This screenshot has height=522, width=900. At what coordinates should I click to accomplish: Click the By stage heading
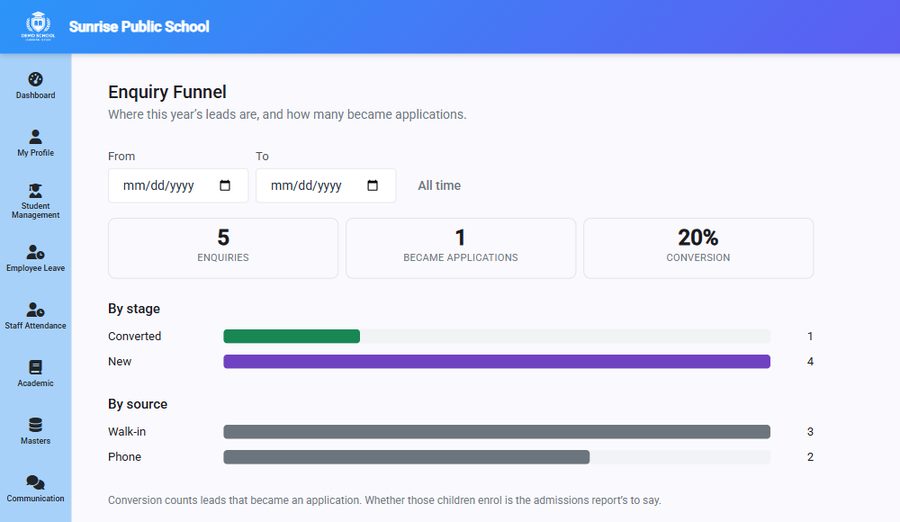[x=134, y=308]
